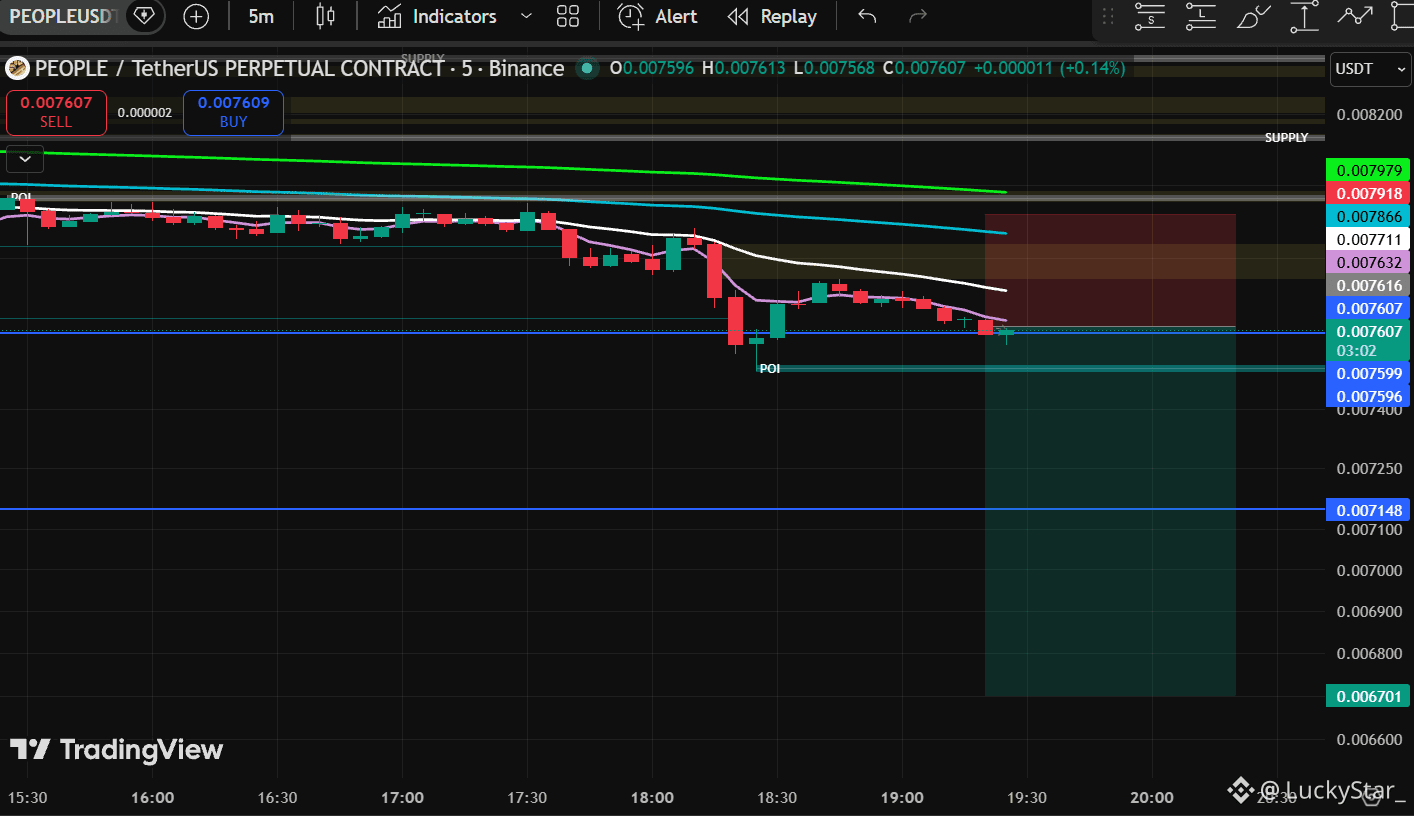This screenshot has height=816, width=1414.
Task: Click the open value O0.007596
Action: (x=652, y=68)
